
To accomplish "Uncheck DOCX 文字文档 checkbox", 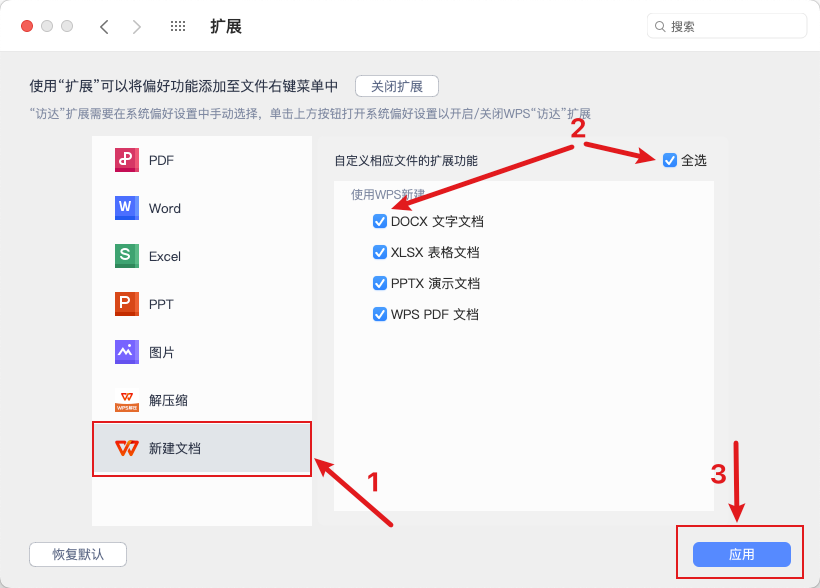I will point(380,221).
